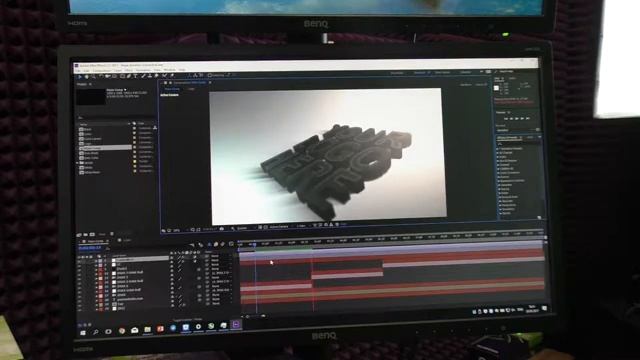Select the Pan Behind anchor tool

tap(115, 76)
